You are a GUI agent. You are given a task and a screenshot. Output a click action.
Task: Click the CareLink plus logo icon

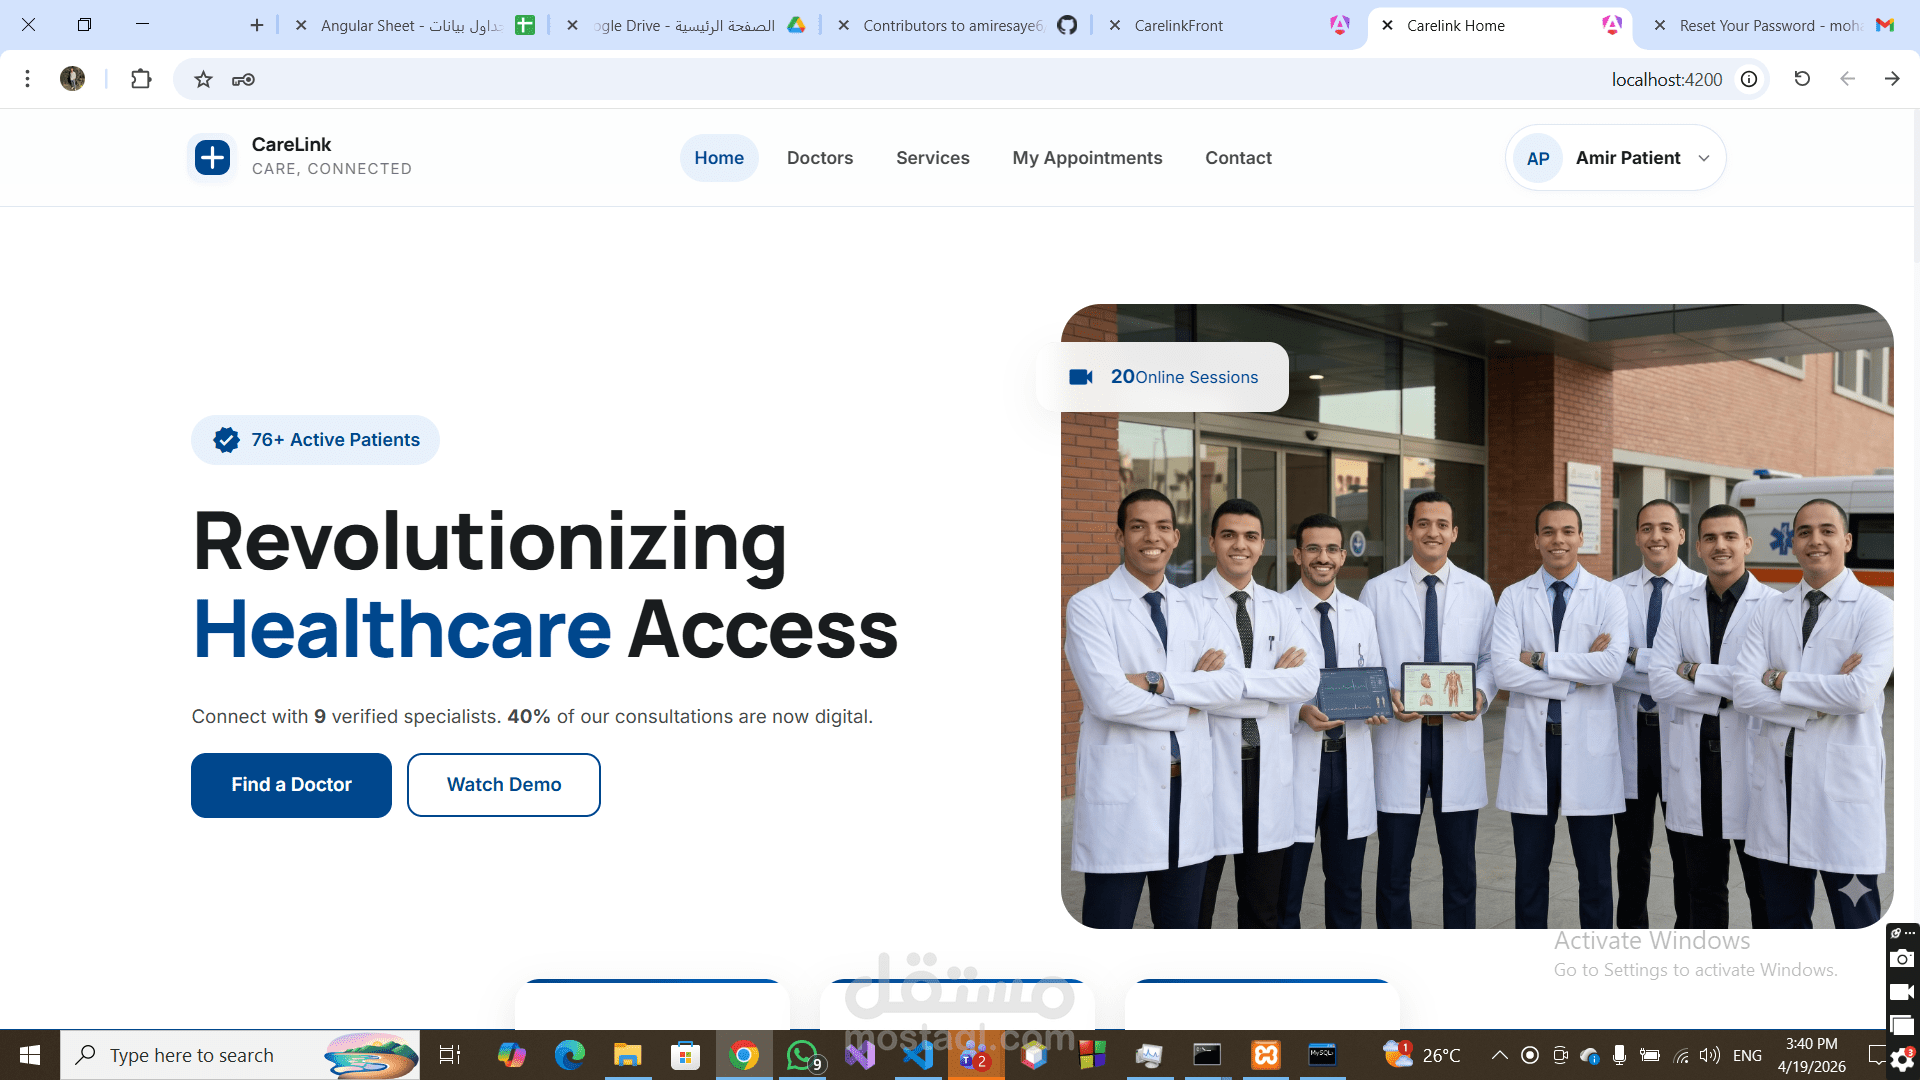click(212, 157)
